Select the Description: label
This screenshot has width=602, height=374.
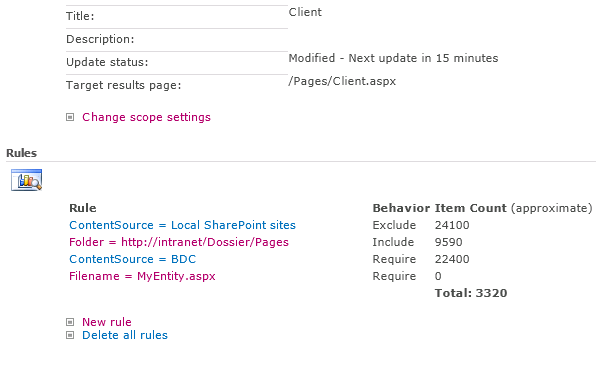[100, 39]
